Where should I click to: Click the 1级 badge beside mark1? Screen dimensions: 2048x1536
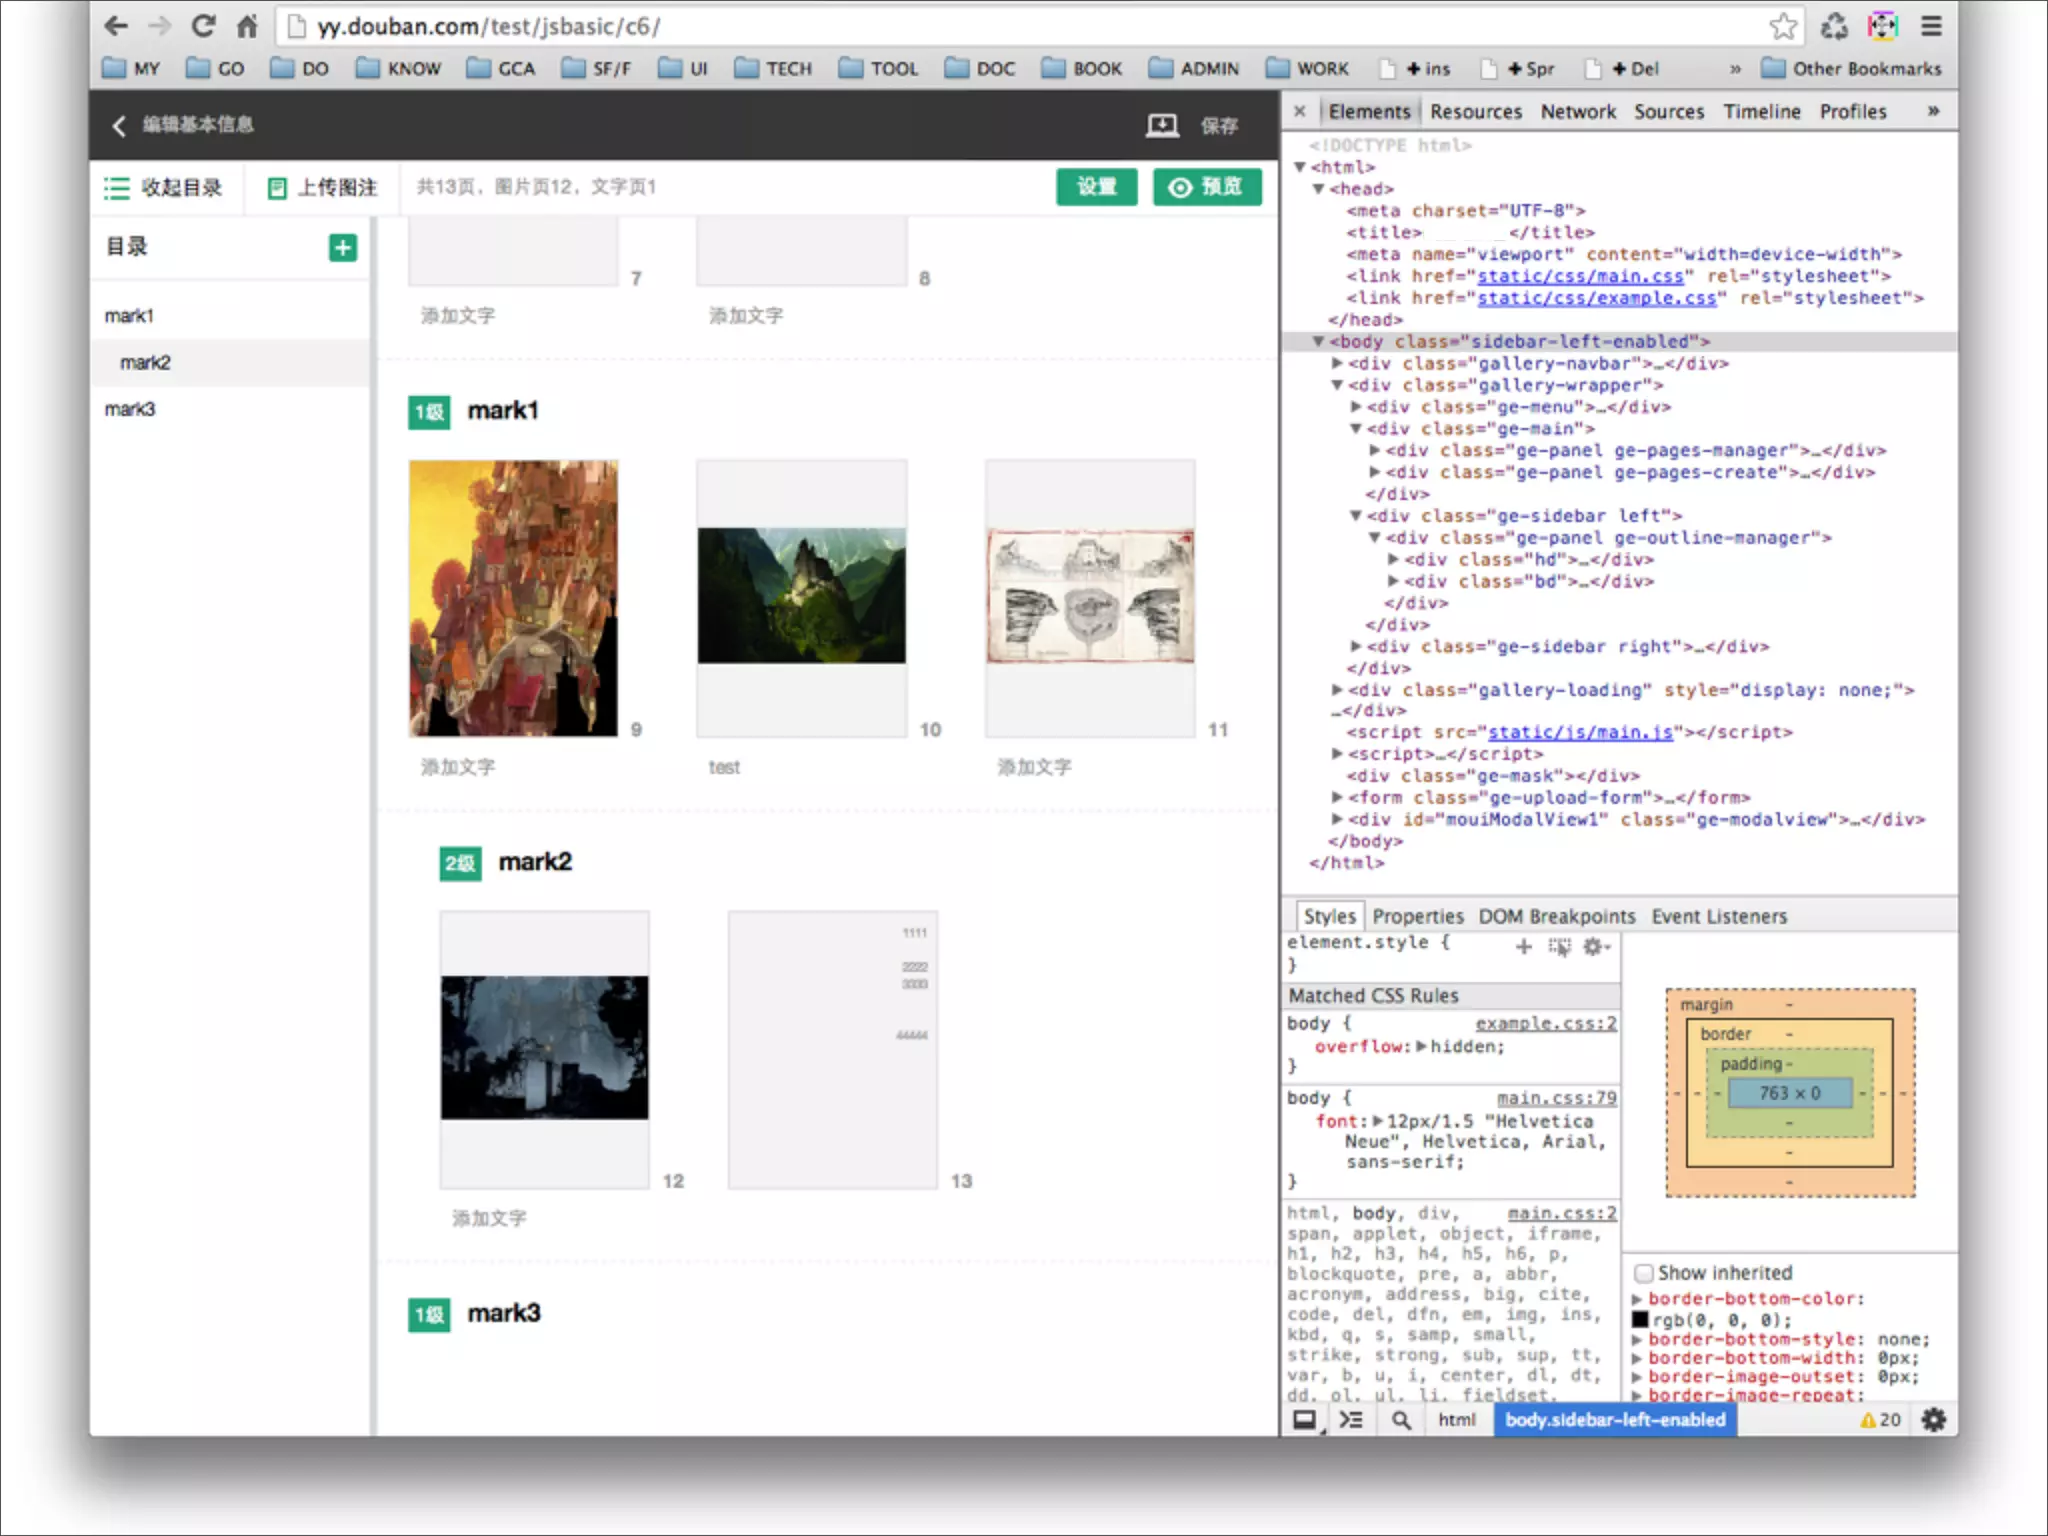[429, 412]
